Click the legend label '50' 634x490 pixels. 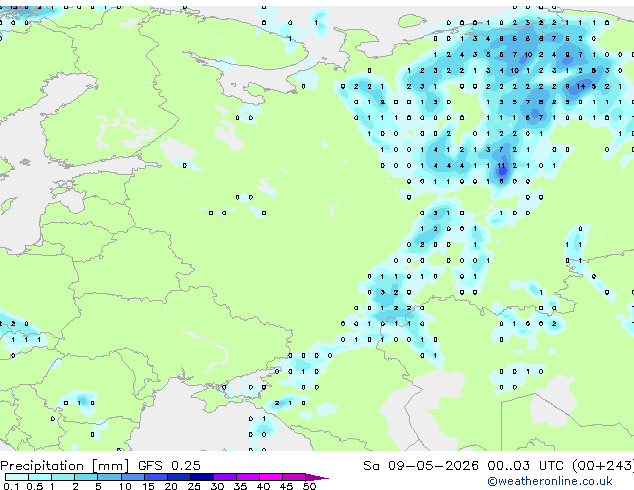pos(310,486)
